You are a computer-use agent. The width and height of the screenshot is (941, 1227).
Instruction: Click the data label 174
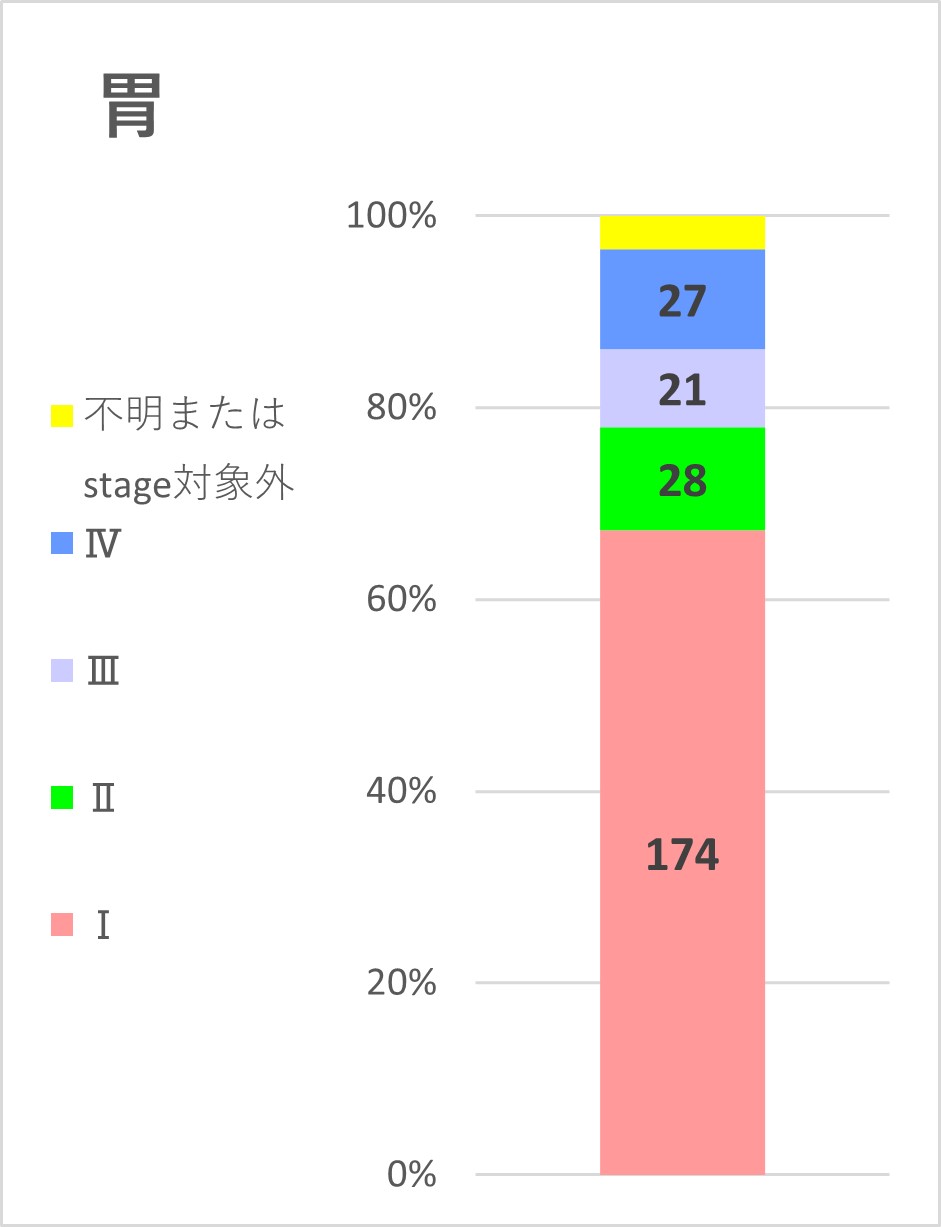(682, 856)
